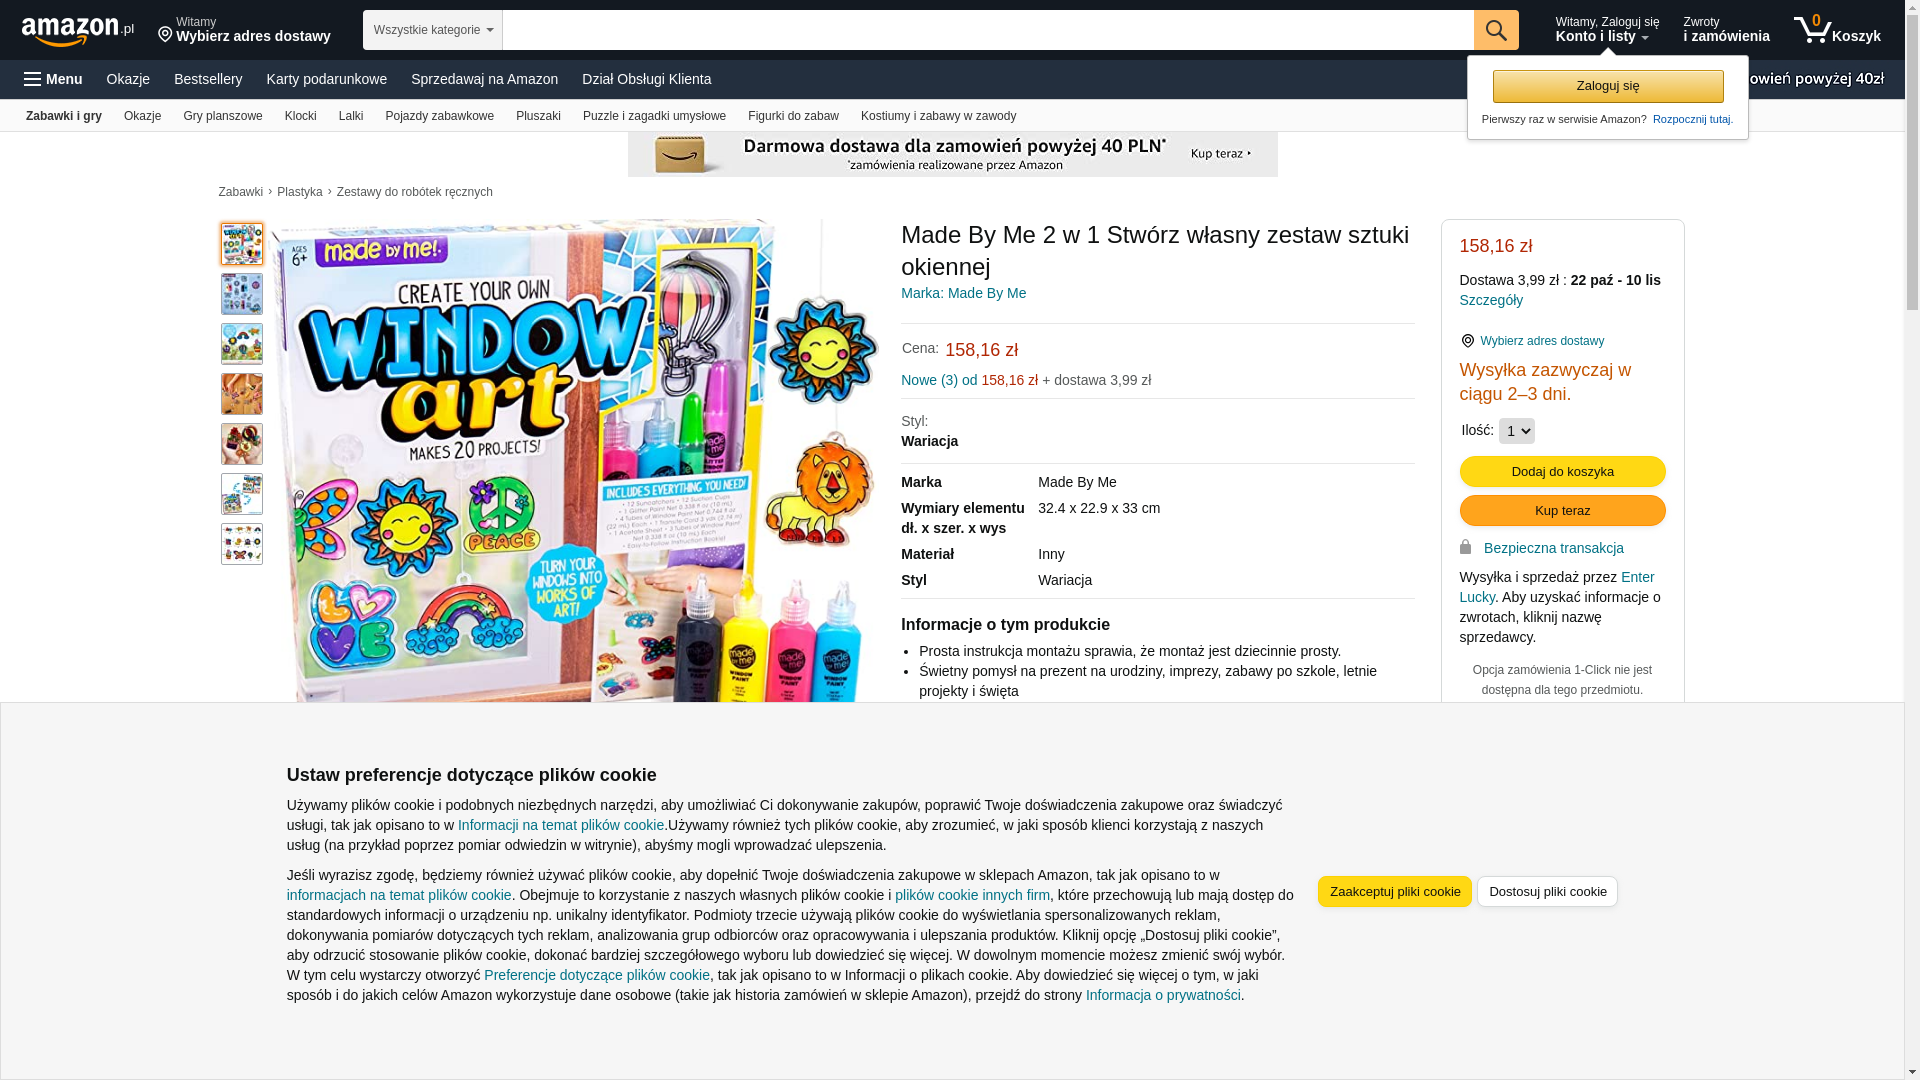Open the Bestsellery menu item
The width and height of the screenshot is (1920, 1080).
click(x=208, y=79)
